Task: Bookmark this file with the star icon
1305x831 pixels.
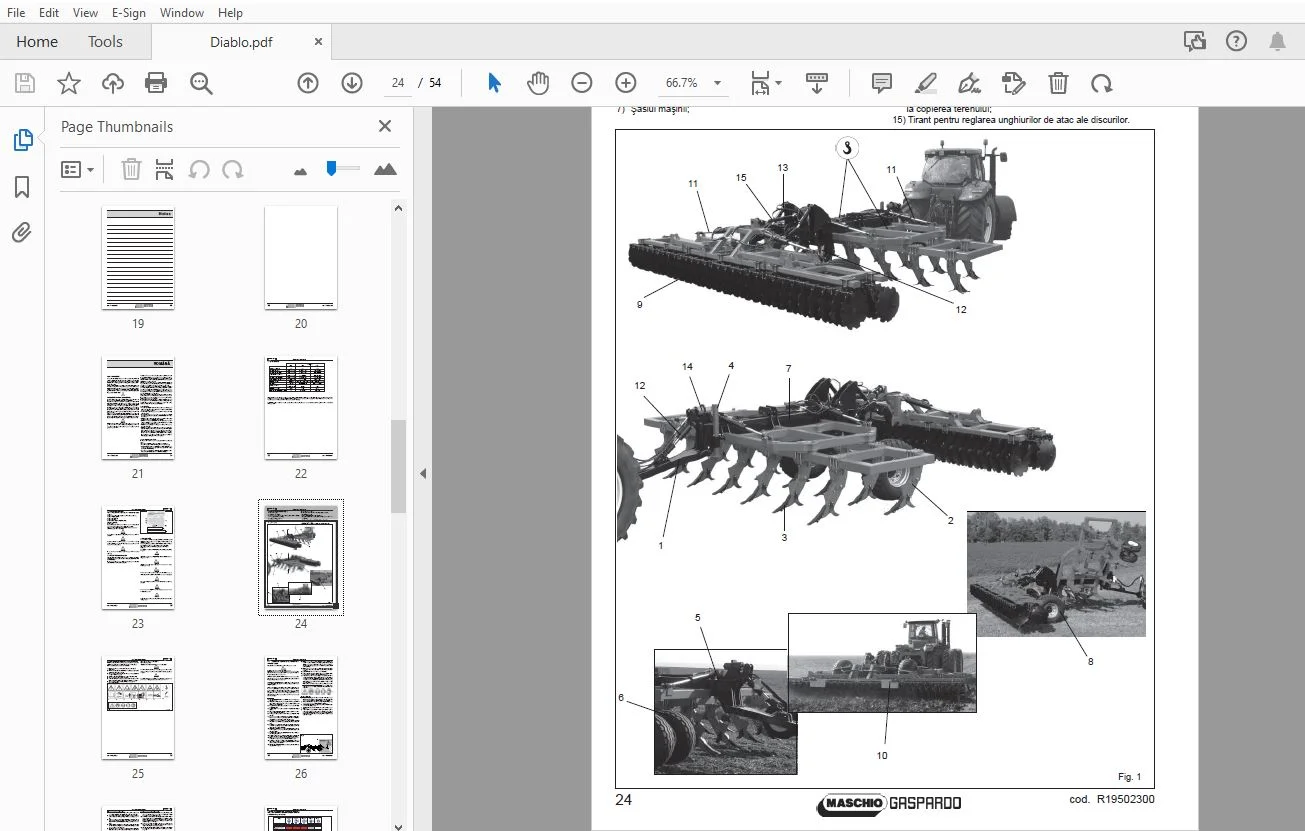Action: click(69, 83)
